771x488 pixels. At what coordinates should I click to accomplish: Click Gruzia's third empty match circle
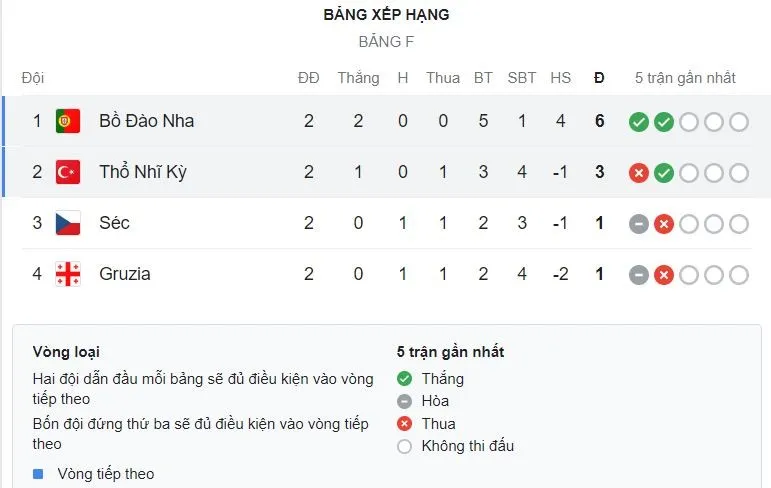(739, 275)
